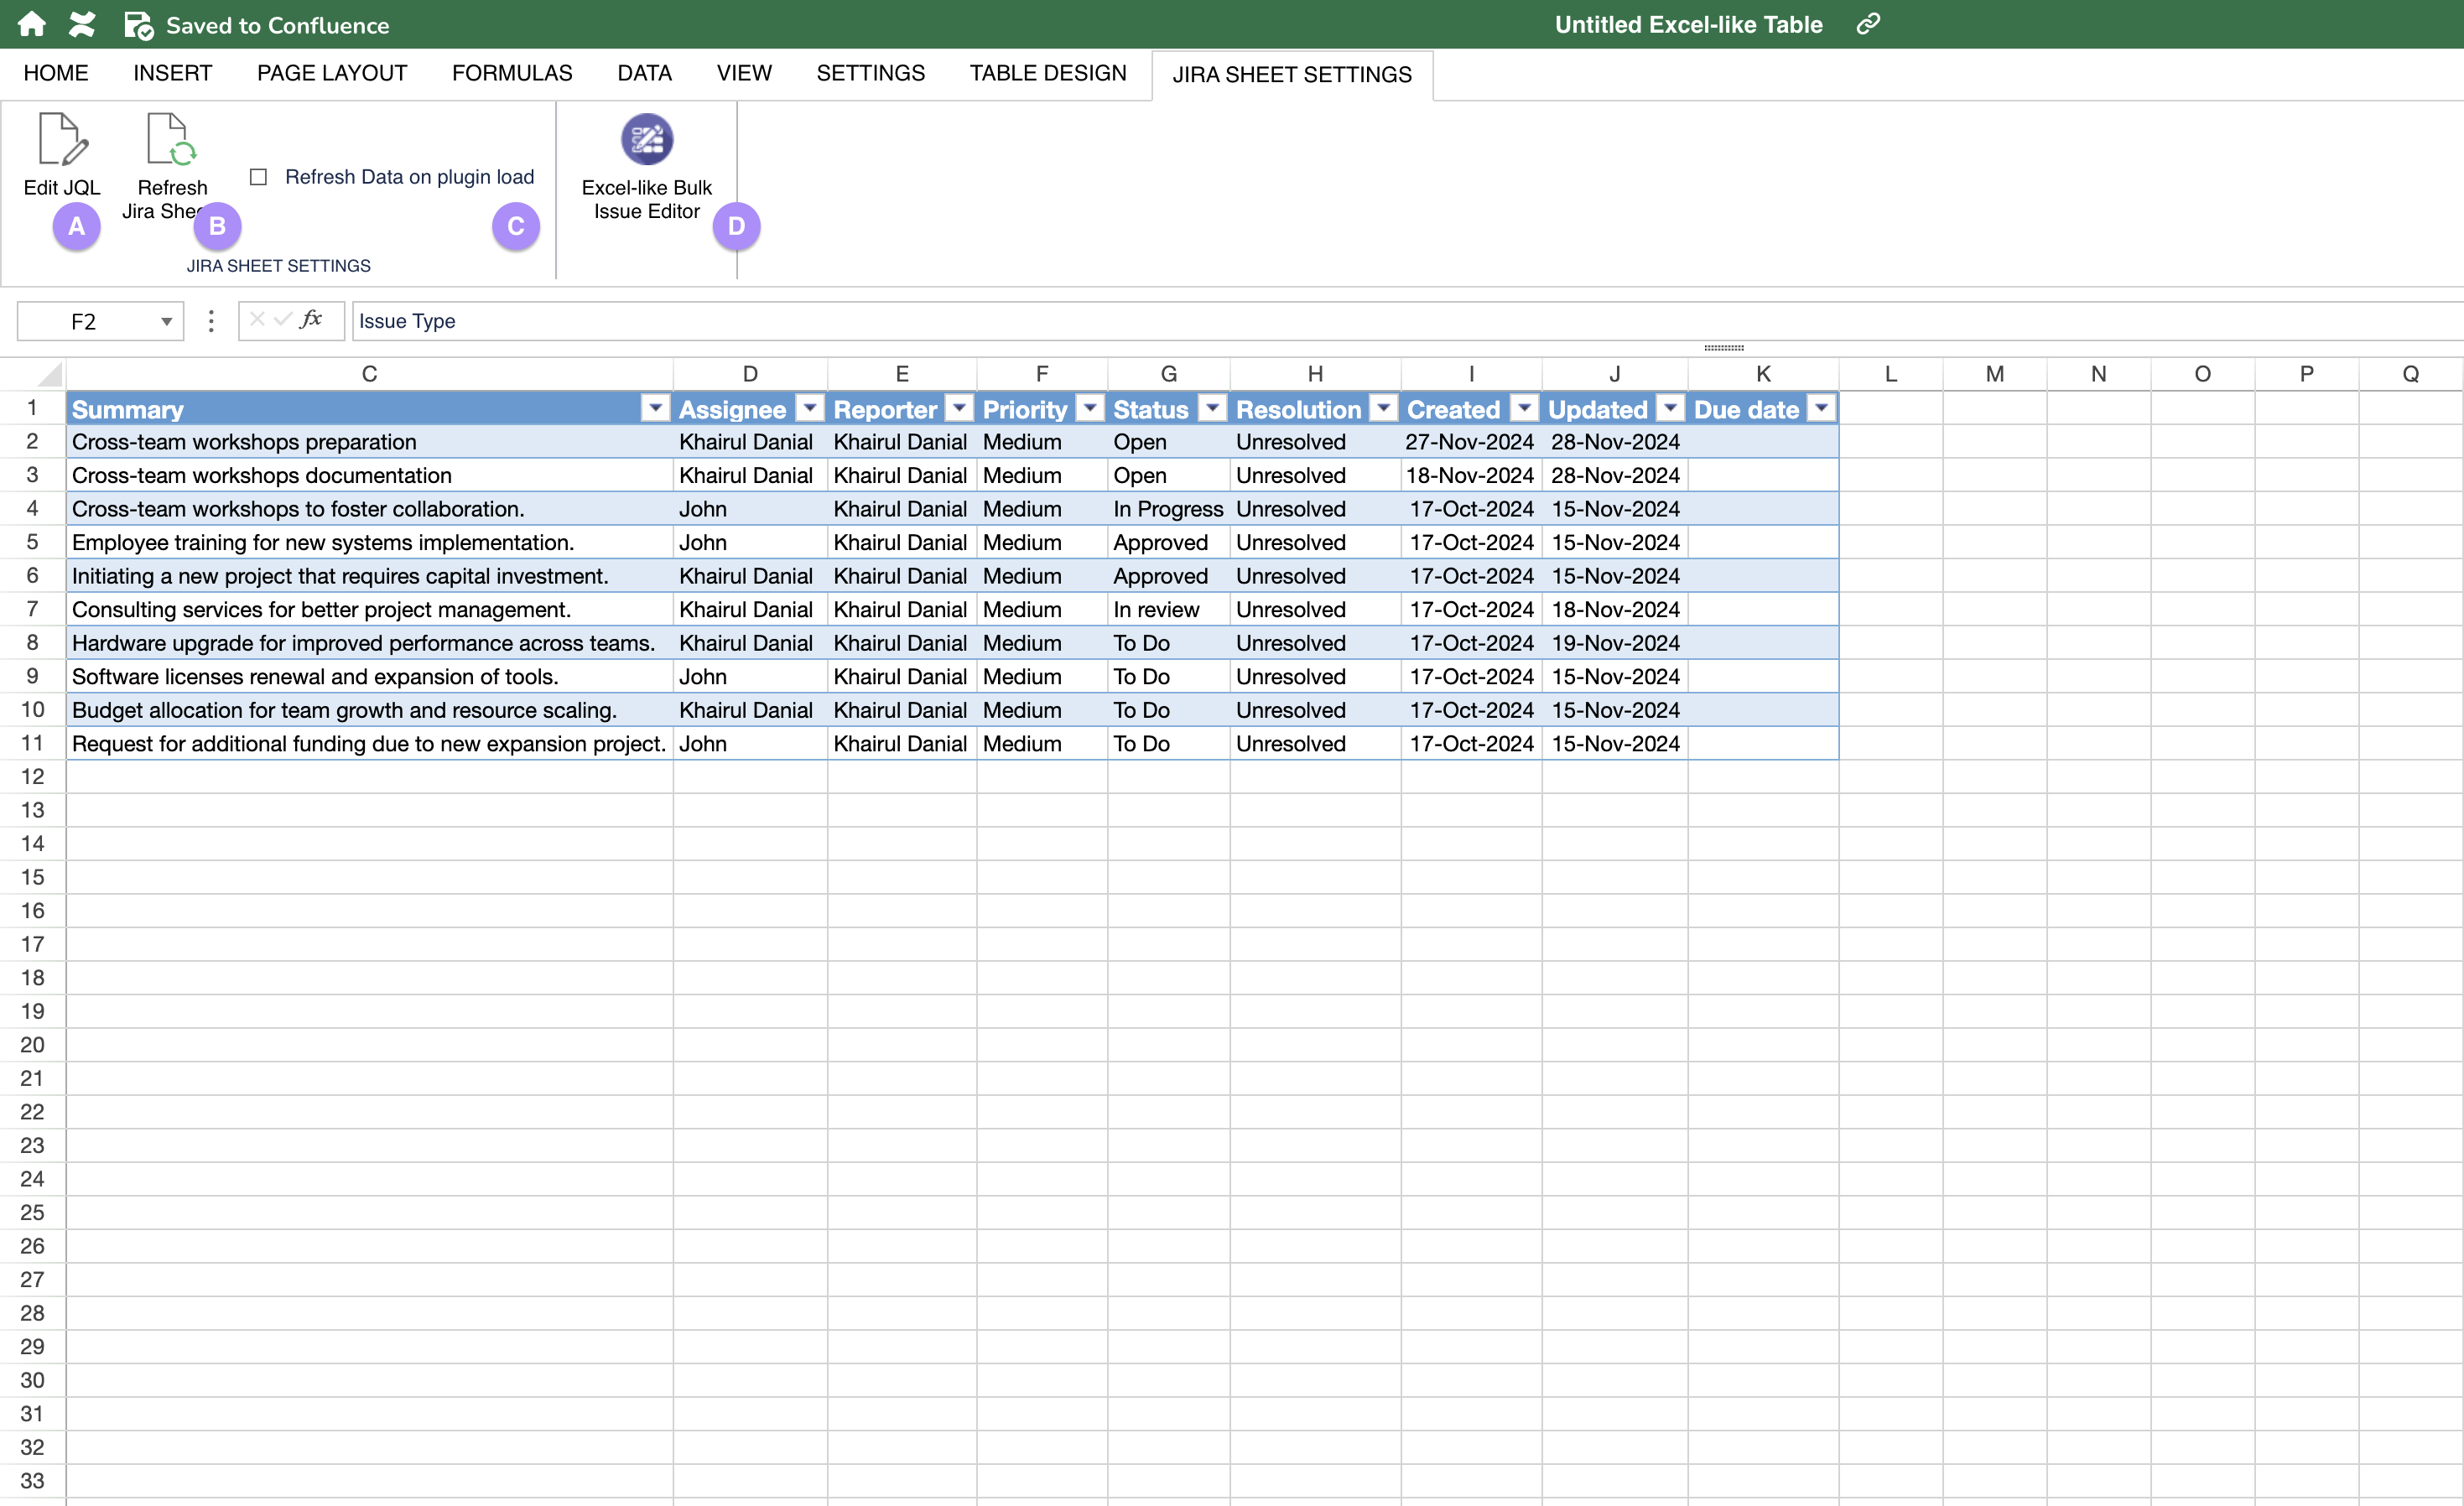This screenshot has height=1506, width=2464.
Task: Open the Edit JQL tool
Action: pyautogui.click(x=62, y=140)
